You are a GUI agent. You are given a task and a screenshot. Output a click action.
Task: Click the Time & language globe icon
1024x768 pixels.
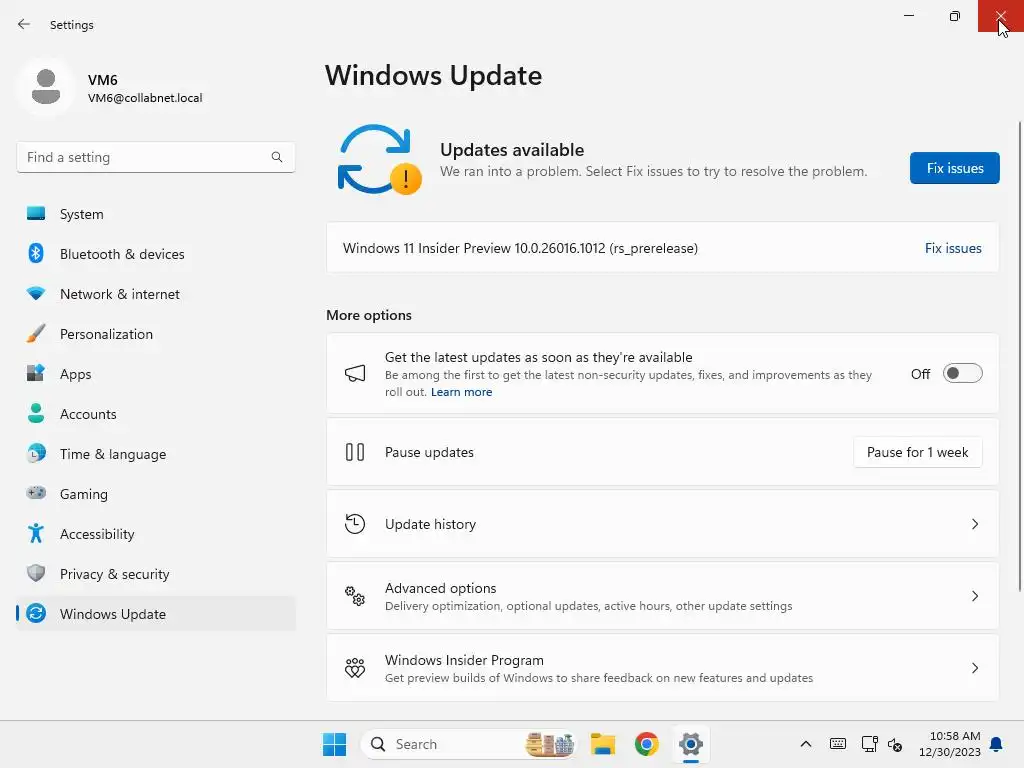click(36, 453)
